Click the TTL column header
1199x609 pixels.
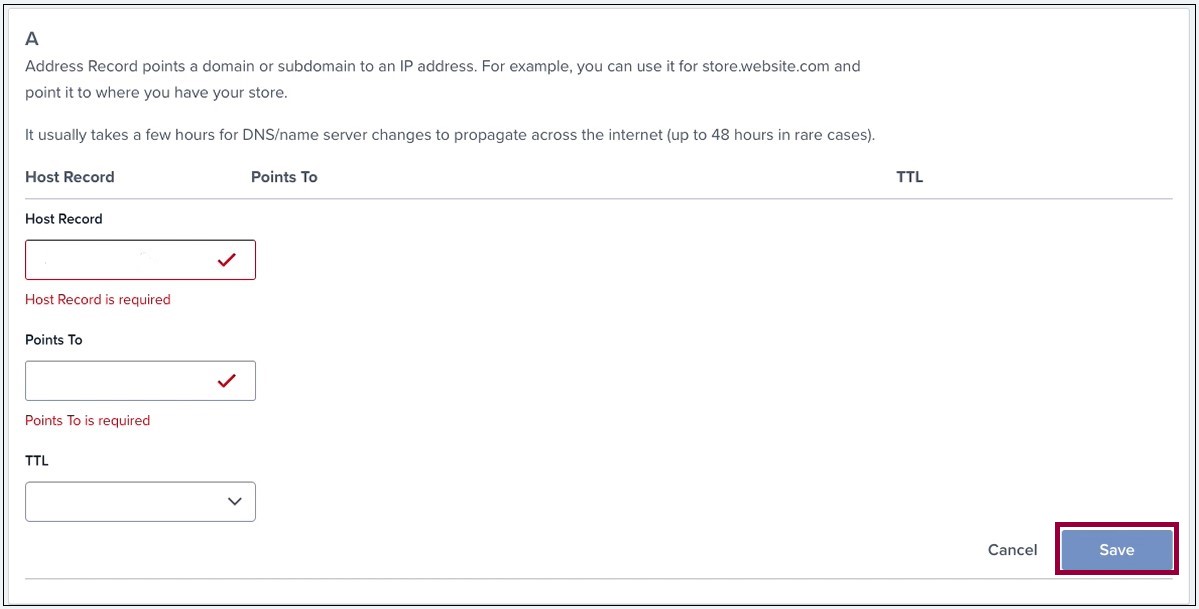[x=909, y=177]
